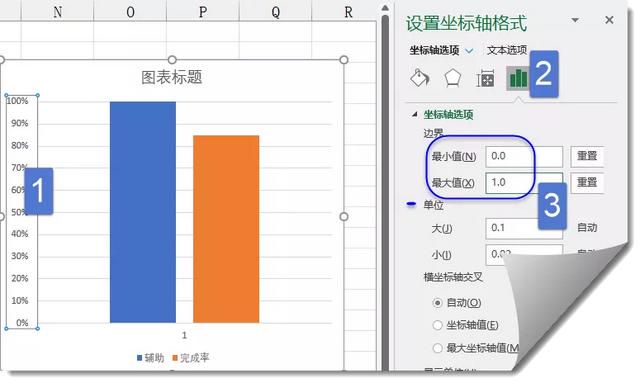
Task: Close the Format Axis pane
Action: pyautogui.click(x=609, y=20)
